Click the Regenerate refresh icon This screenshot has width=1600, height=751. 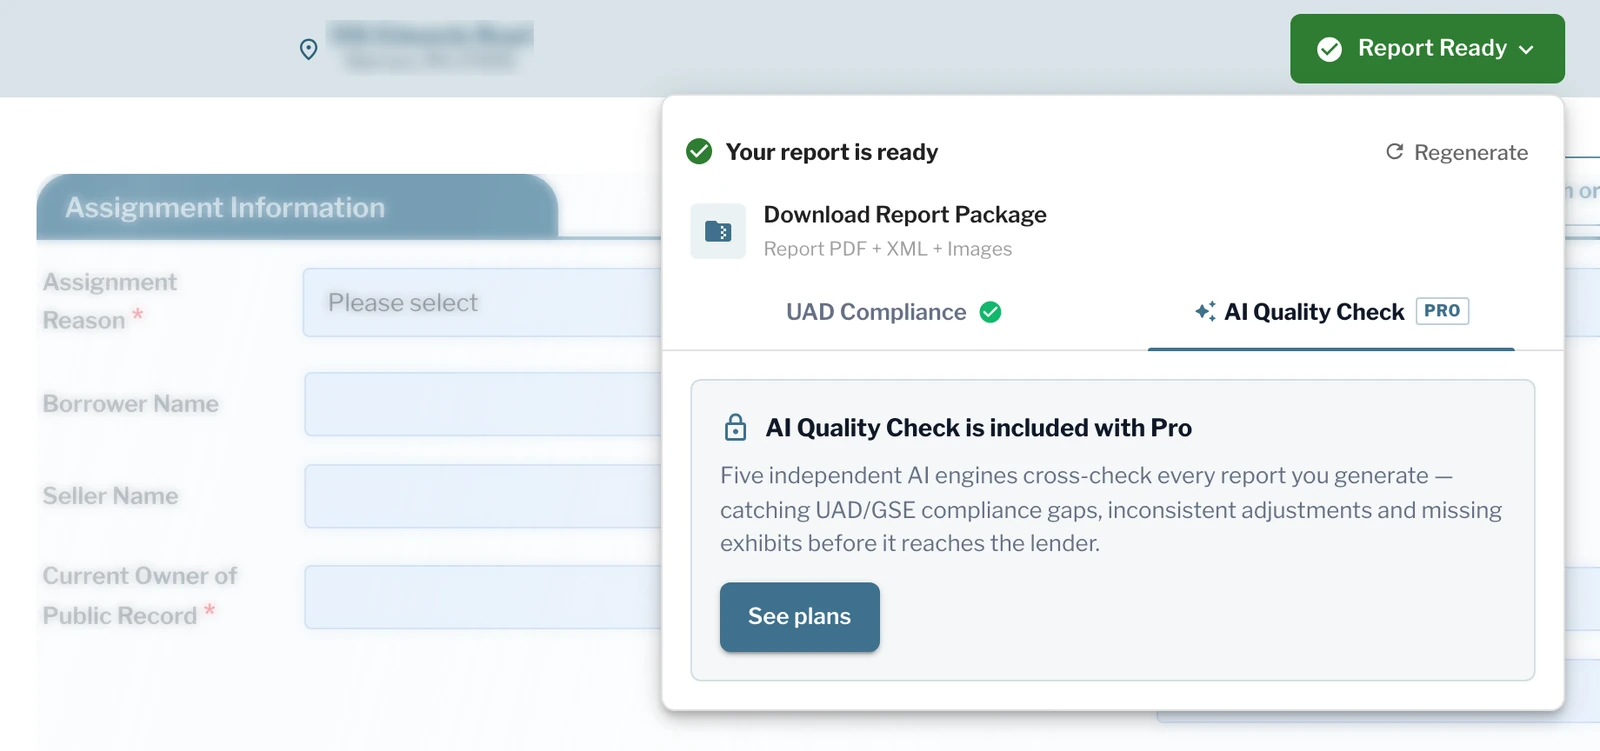(x=1394, y=151)
